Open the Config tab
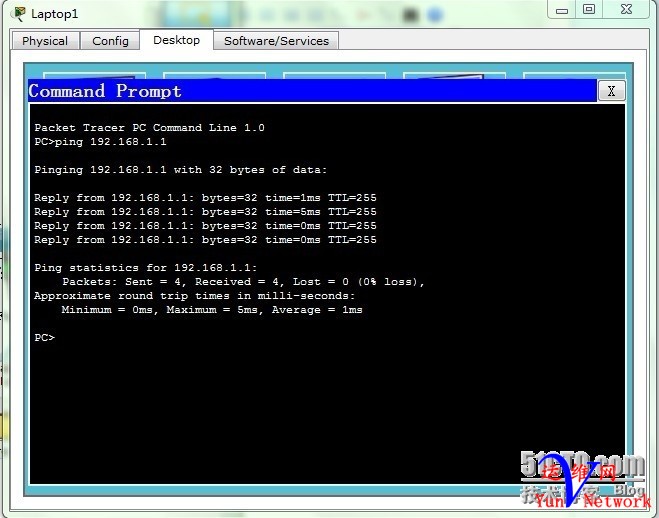Viewport: 659px width, 518px height. pos(110,41)
